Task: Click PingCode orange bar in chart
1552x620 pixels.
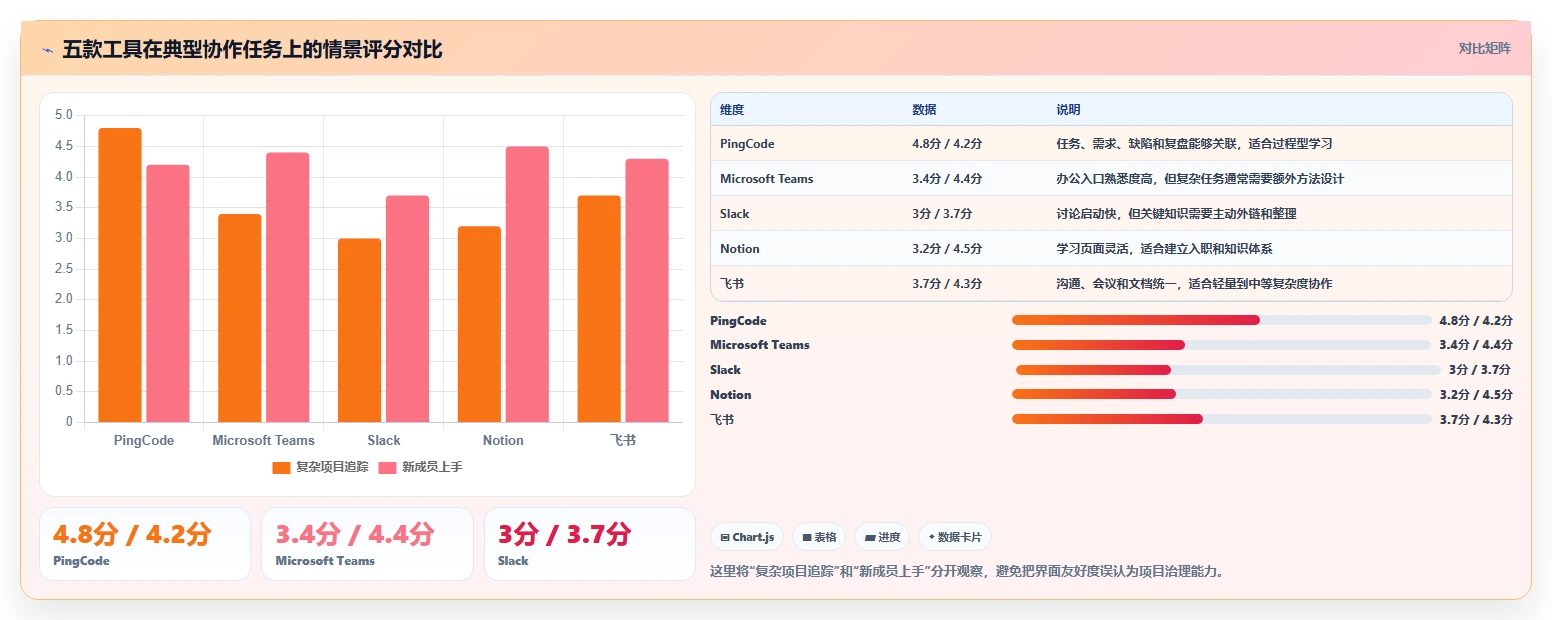Action: (120, 275)
